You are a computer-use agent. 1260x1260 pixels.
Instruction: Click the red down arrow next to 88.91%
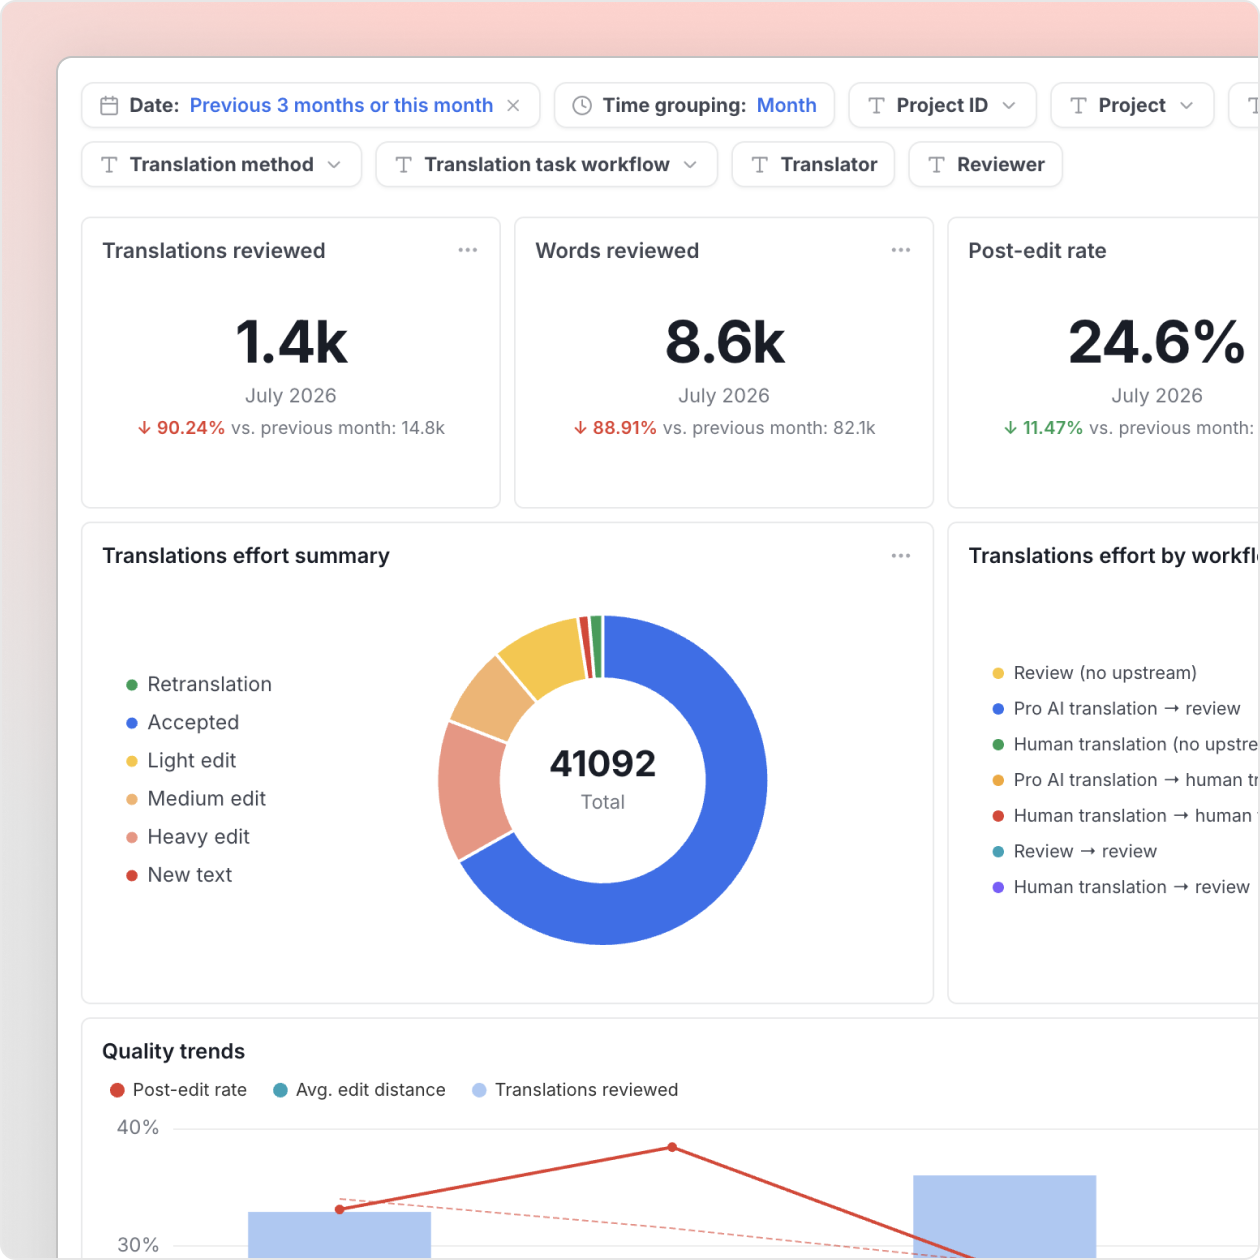click(580, 428)
